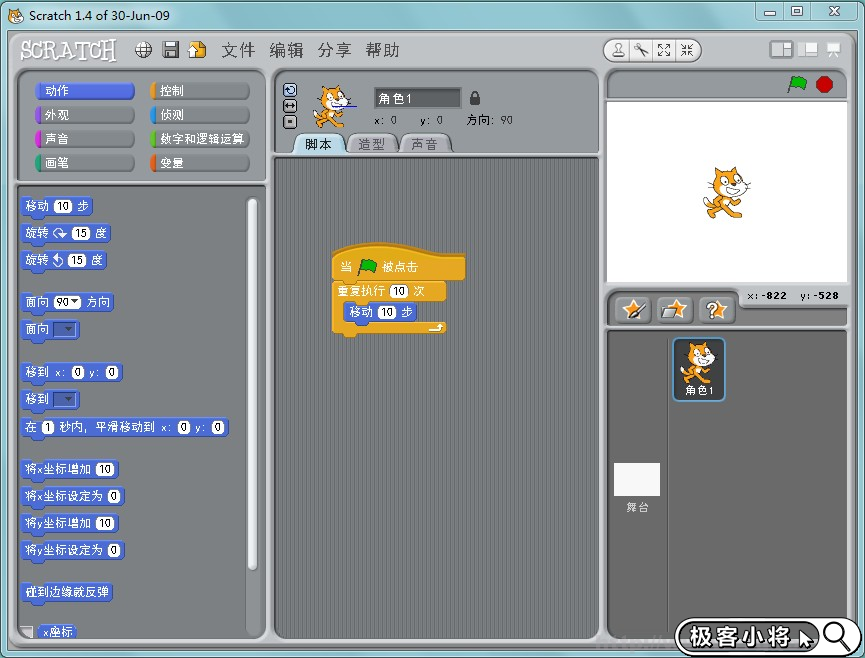Image resolution: width=865 pixels, height=658 pixels.
Task: Paint a new sprite with brush-star icon
Action: (633, 310)
